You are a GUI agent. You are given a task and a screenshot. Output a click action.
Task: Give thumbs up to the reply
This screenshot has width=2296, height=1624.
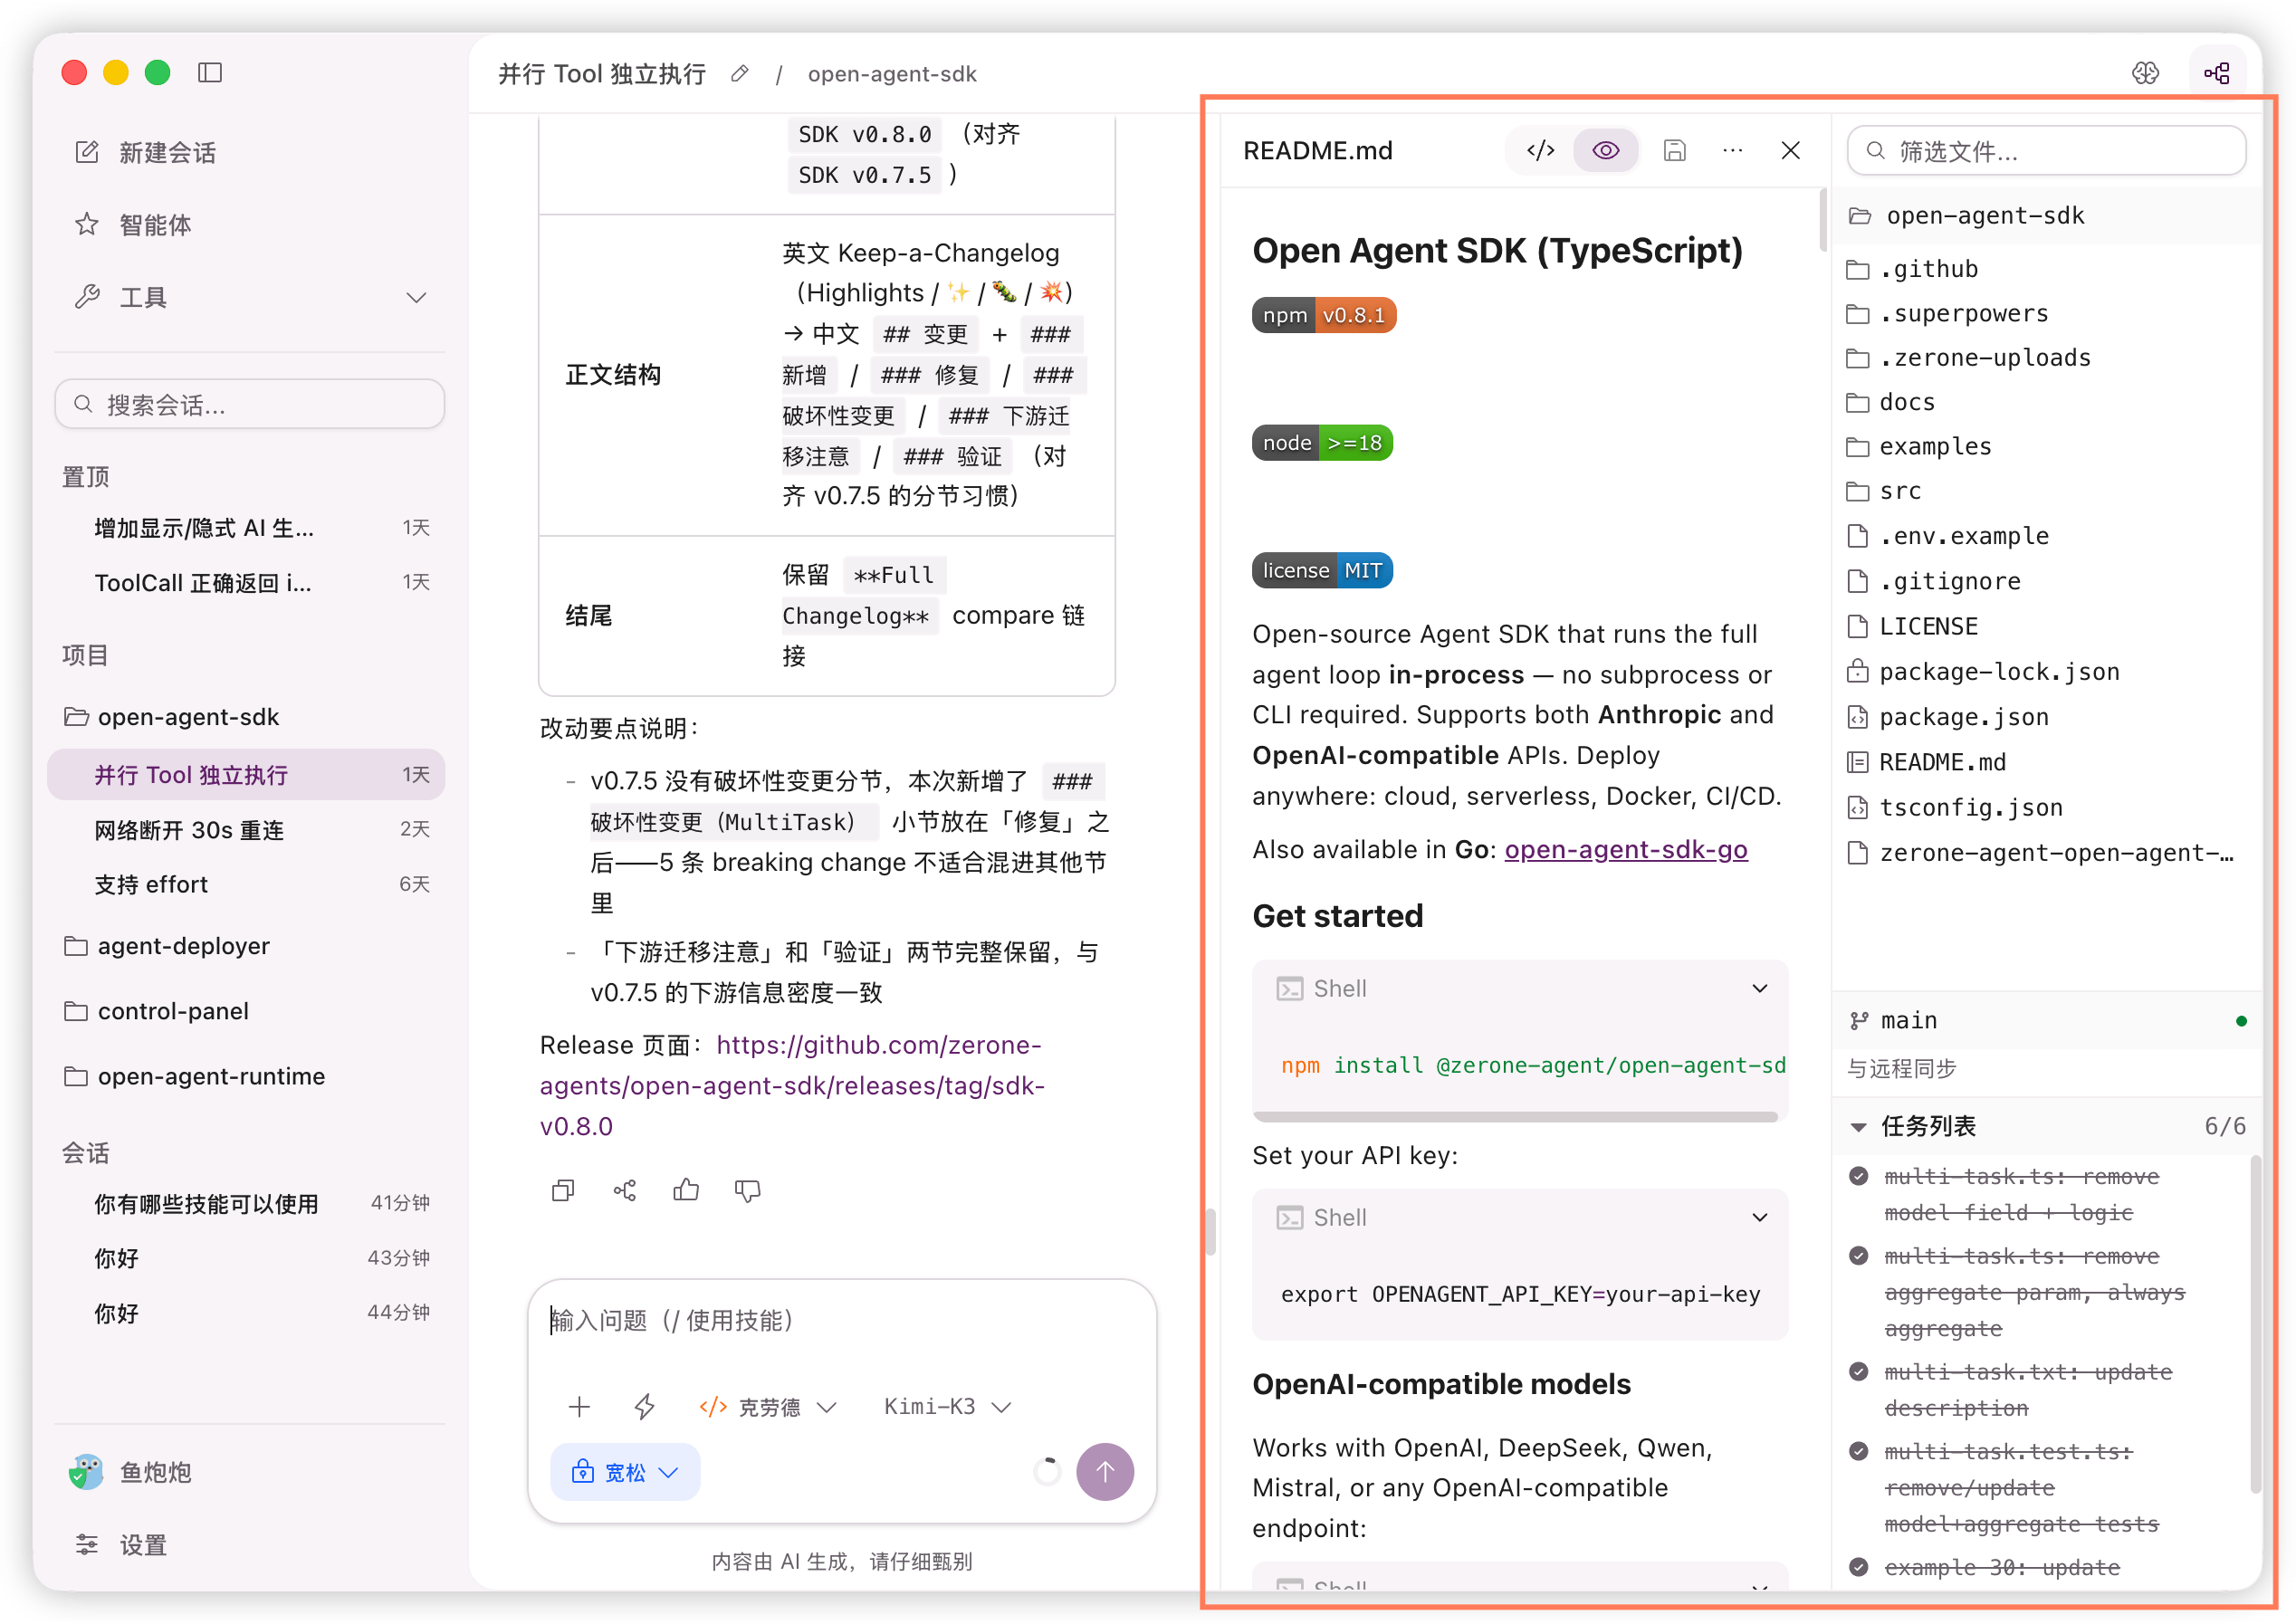pyautogui.click(x=686, y=1190)
